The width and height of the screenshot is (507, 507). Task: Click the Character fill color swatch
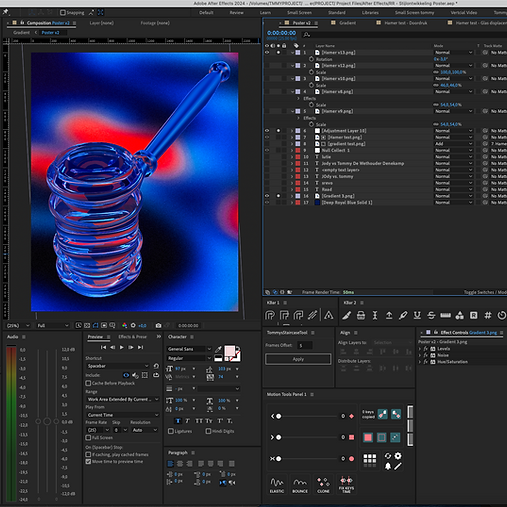pos(229,351)
